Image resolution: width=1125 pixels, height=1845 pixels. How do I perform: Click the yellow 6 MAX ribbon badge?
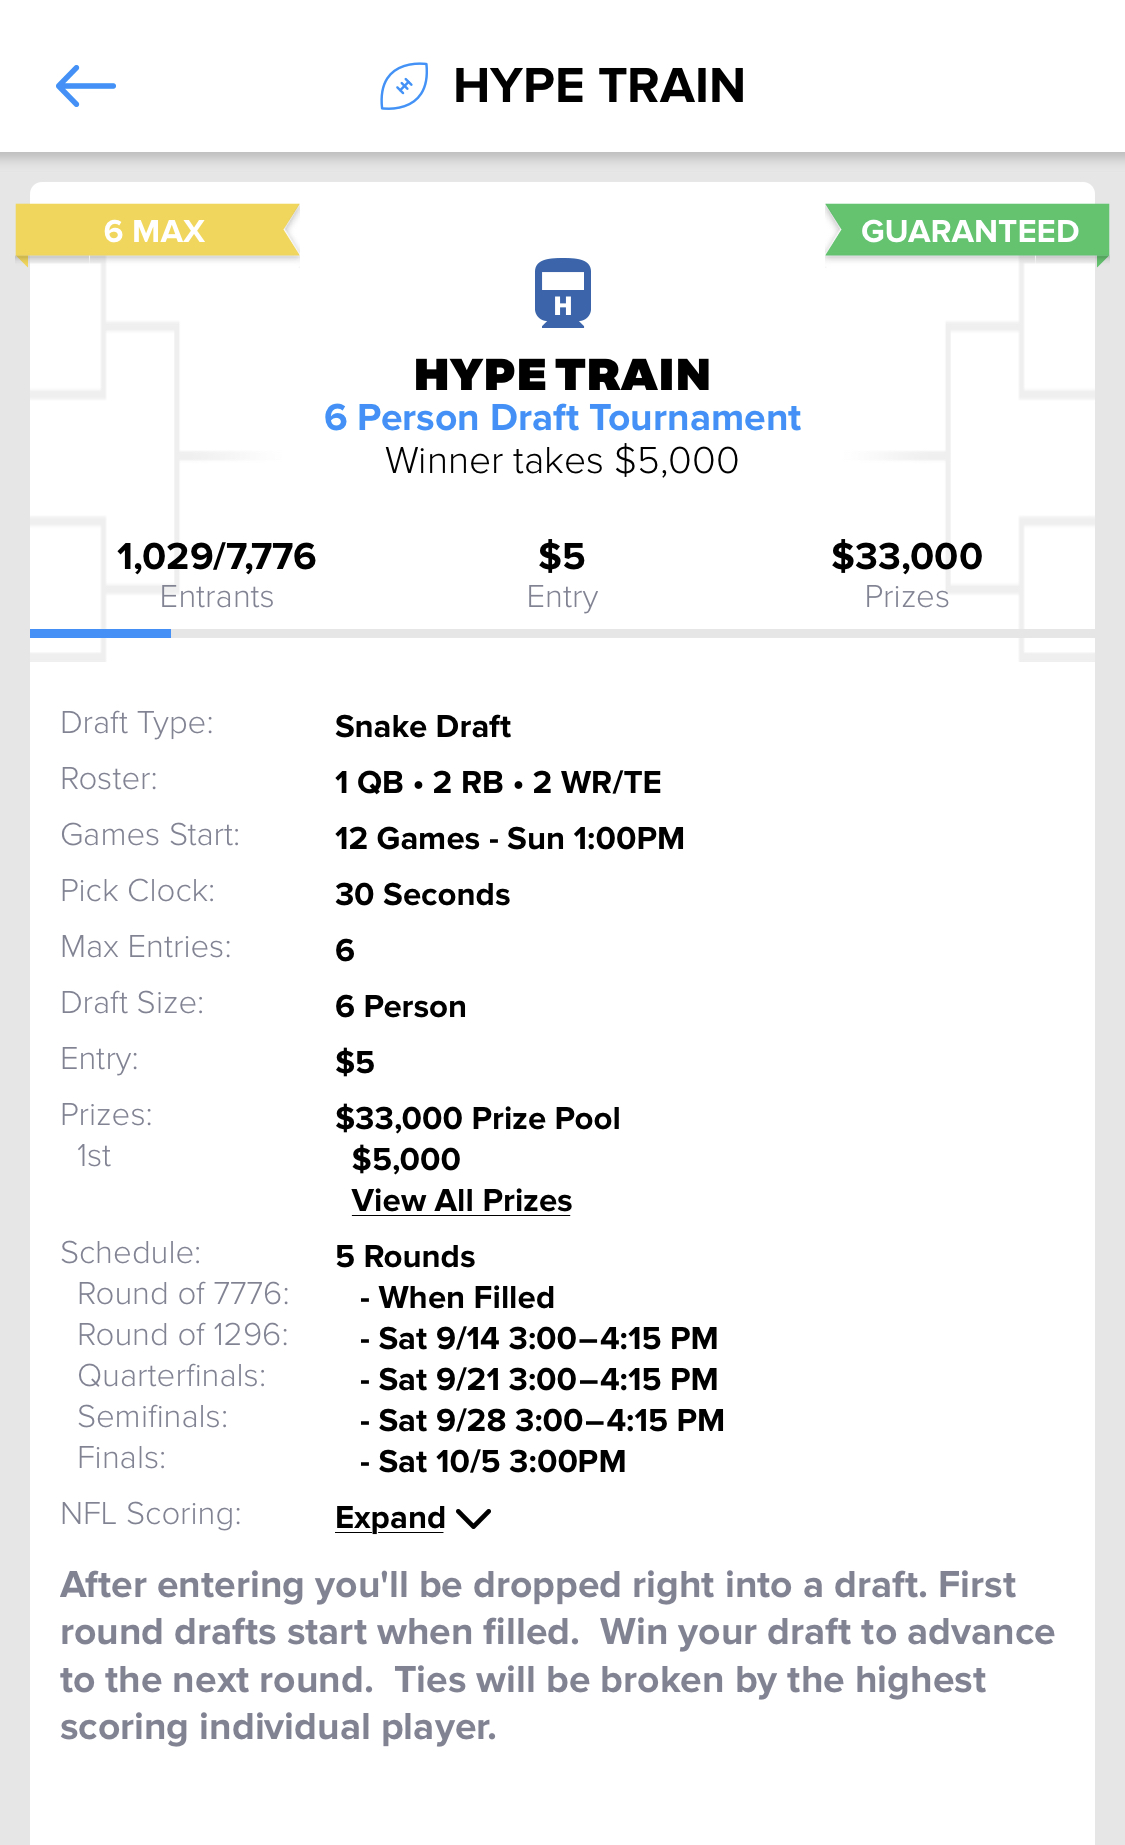click(156, 231)
